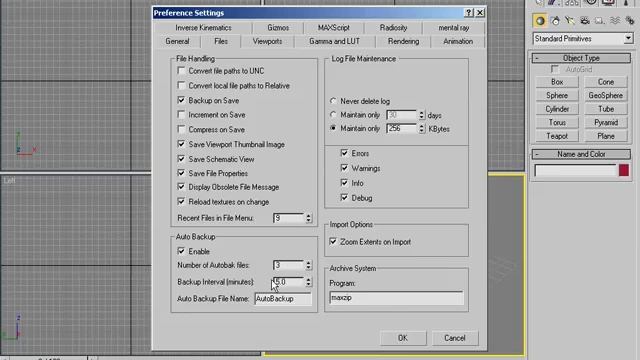Select the Shapes category icon
This screenshot has height=360, width=640.
click(x=555, y=21)
